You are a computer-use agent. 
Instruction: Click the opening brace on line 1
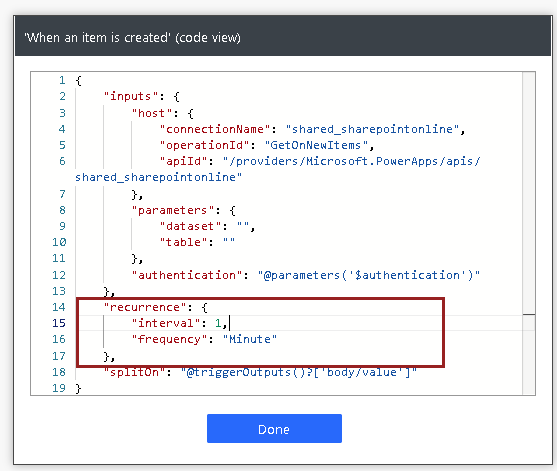(79, 81)
